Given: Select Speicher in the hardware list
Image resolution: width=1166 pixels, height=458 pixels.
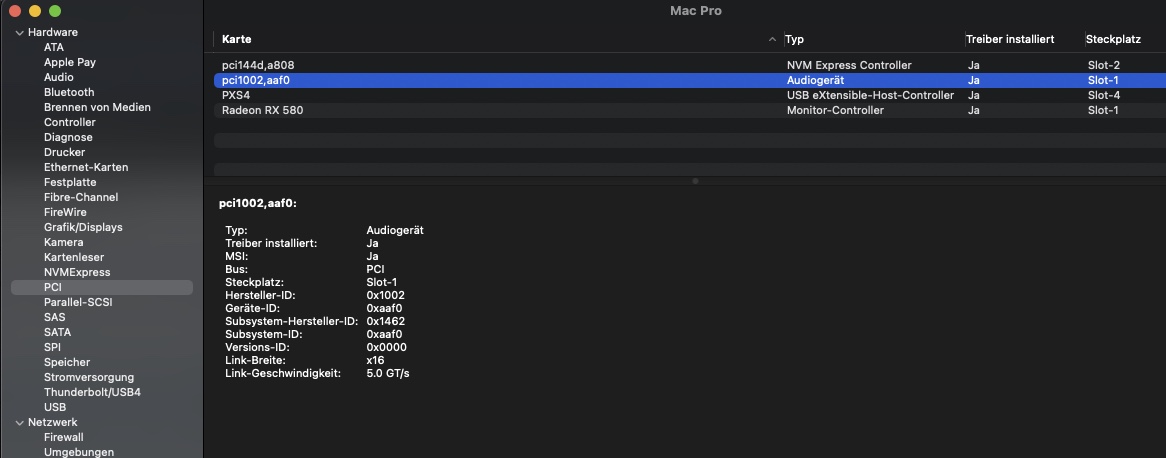Looking at the screenshot, I should (x=67, y=362).
